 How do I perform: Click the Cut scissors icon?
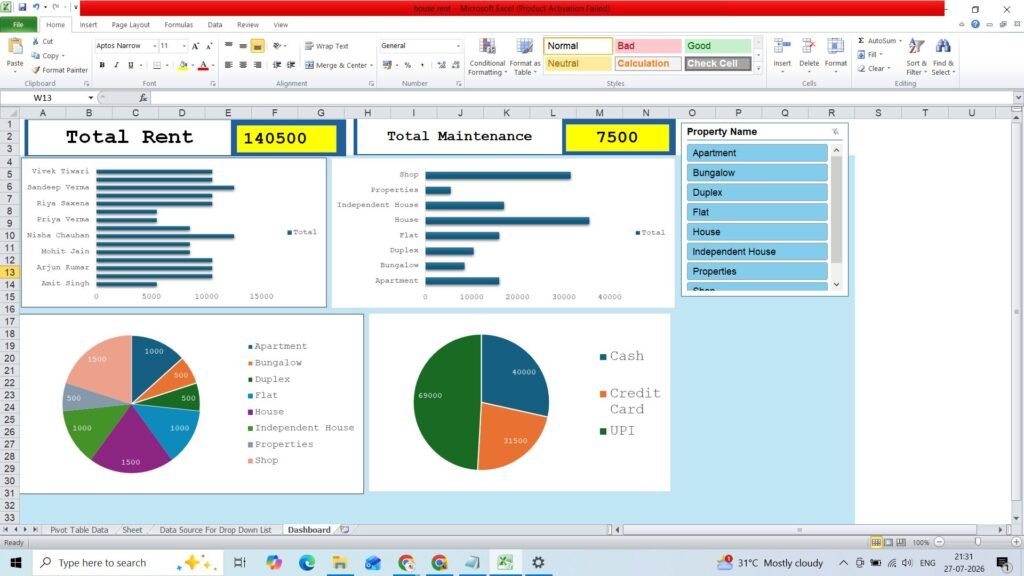coord(35,41)
